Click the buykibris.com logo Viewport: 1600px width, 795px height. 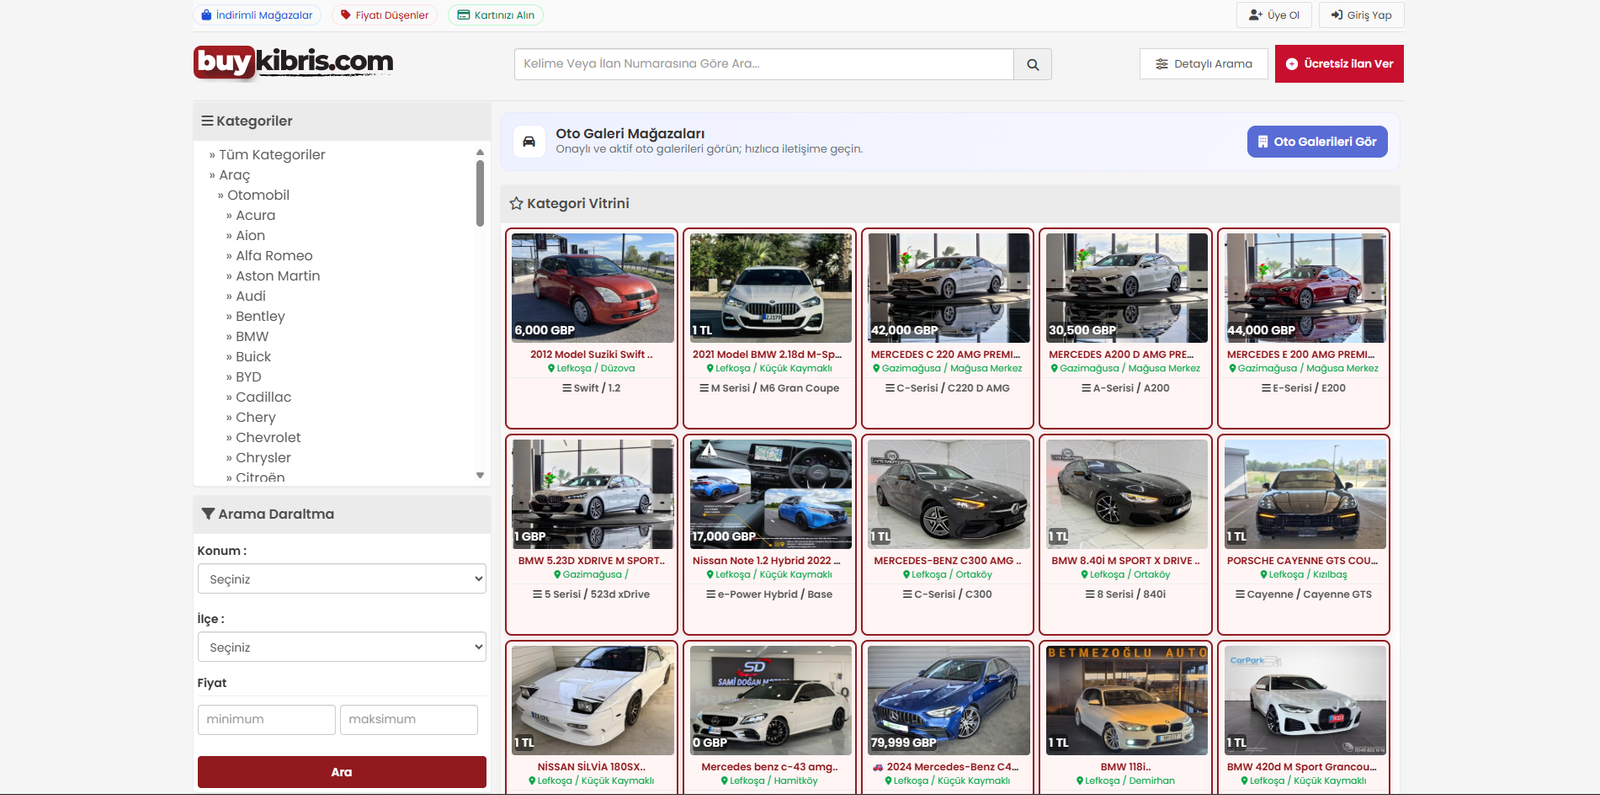click(293, 62)
